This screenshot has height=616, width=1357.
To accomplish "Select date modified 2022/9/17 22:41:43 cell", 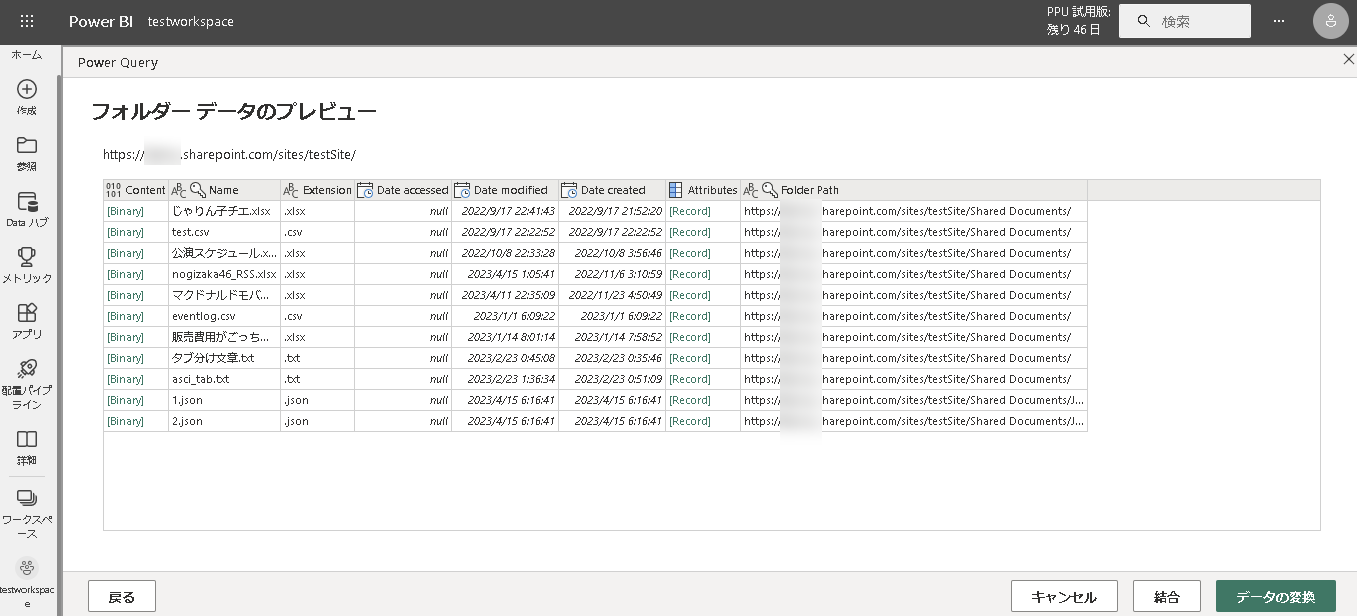I will (x=505, y=211).
